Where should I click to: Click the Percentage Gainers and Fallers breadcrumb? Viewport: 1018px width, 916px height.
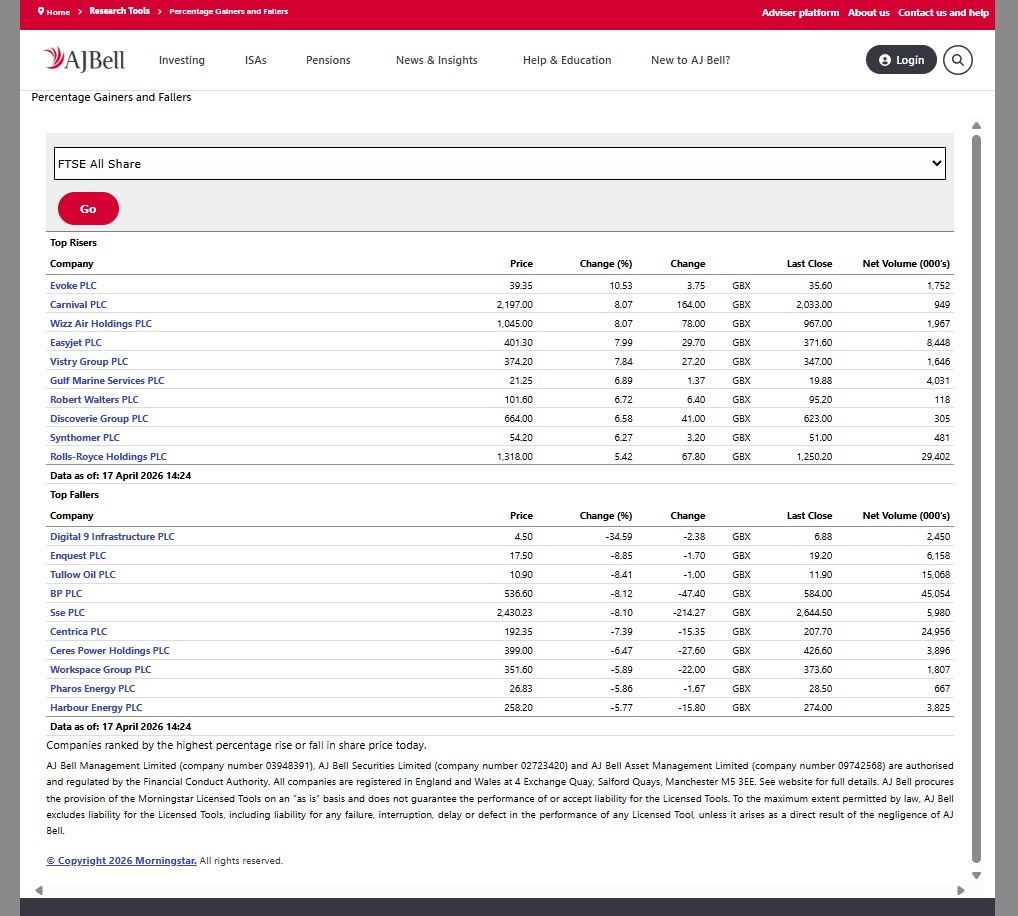229,11
